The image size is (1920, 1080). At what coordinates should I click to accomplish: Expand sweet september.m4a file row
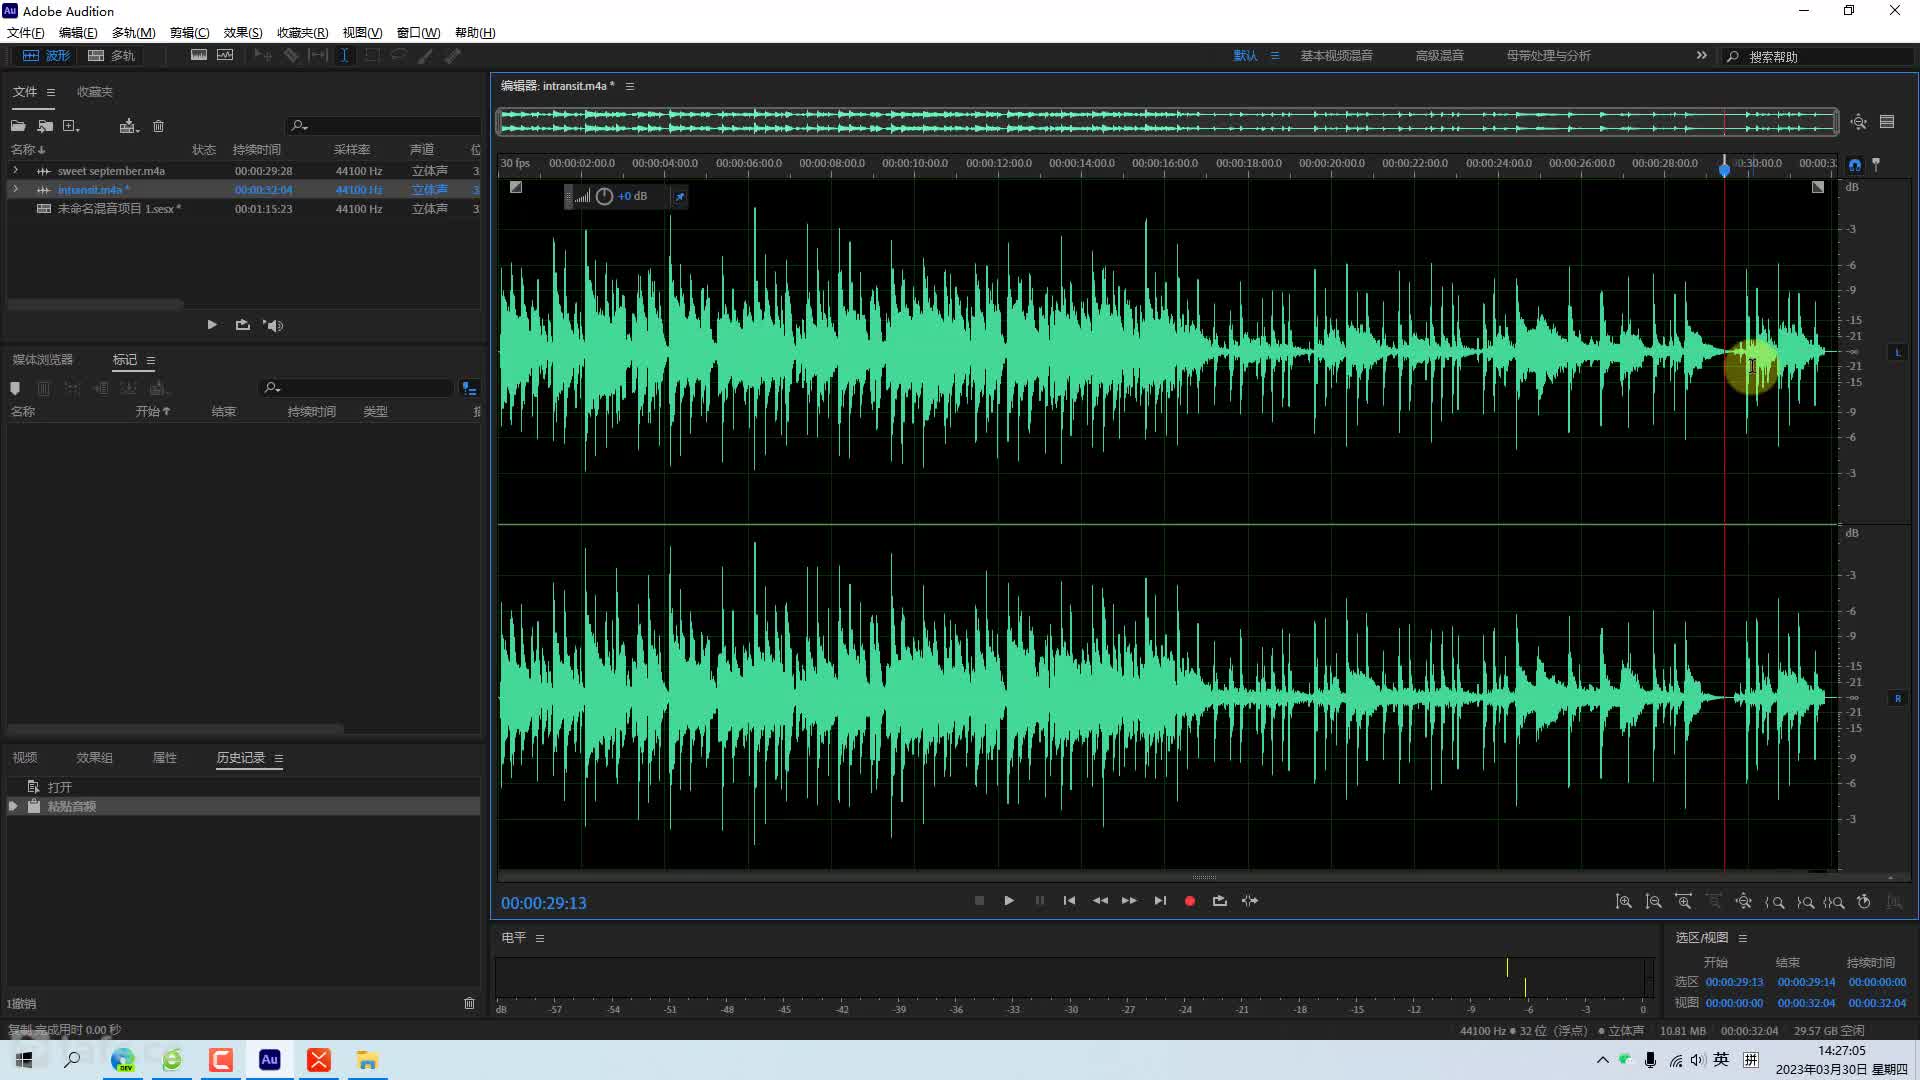[15, 170]
